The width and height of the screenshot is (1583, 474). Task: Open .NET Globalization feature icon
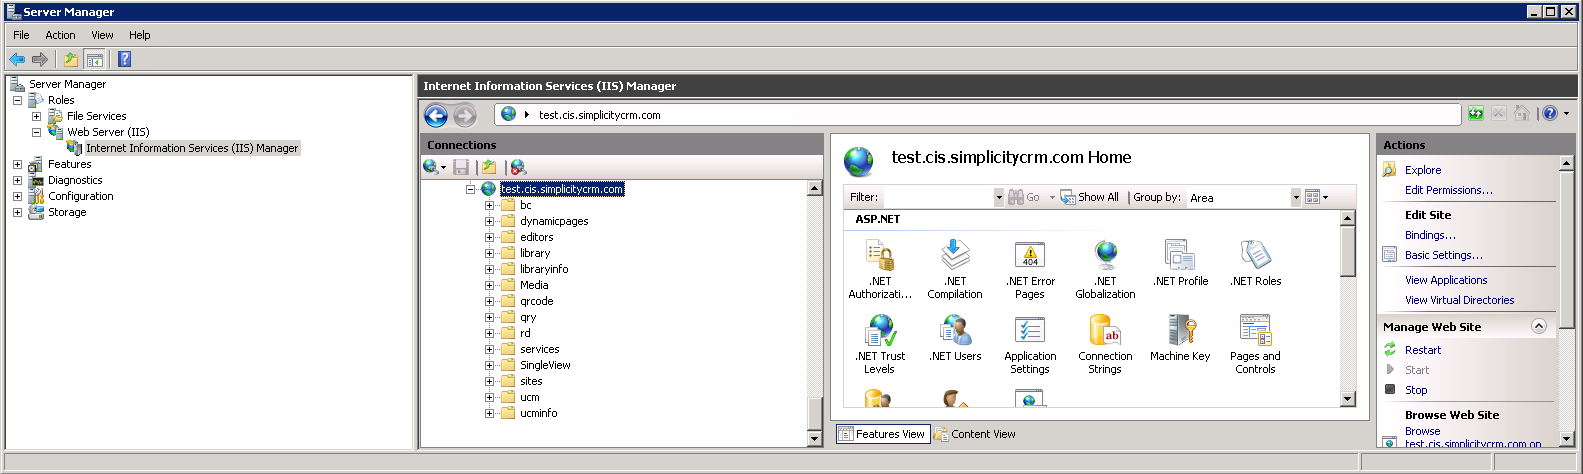[1105, 269]
